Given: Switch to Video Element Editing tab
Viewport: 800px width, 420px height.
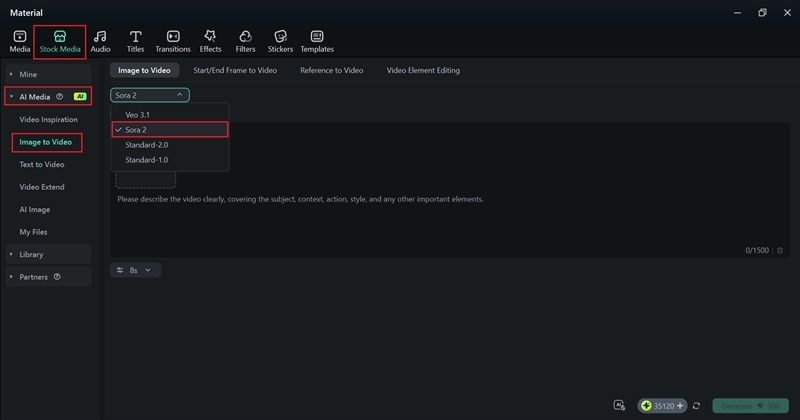Looking at the screenshot, I should (423, 70).
